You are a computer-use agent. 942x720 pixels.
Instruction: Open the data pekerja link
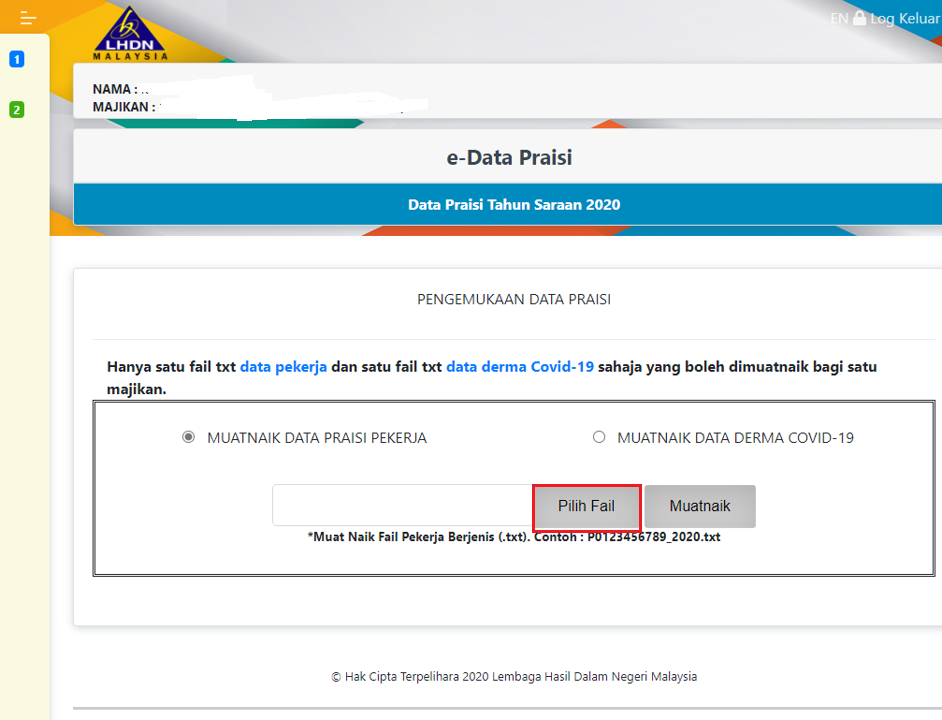pos(284,367)
